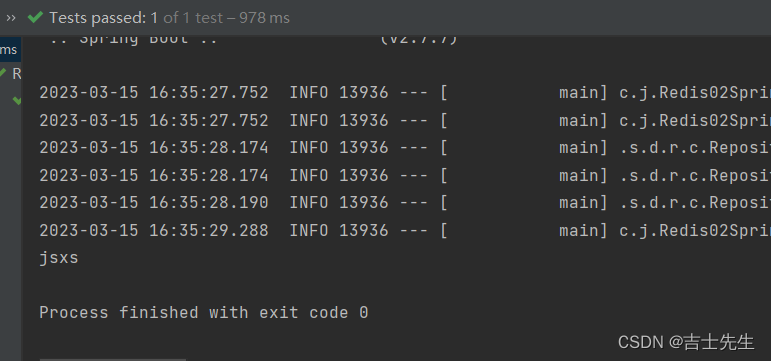Image resolution: width=771 pixels, height=361 pixels.
Task: Click the horizontal scrollbar below the console
Action: (113, 360)
